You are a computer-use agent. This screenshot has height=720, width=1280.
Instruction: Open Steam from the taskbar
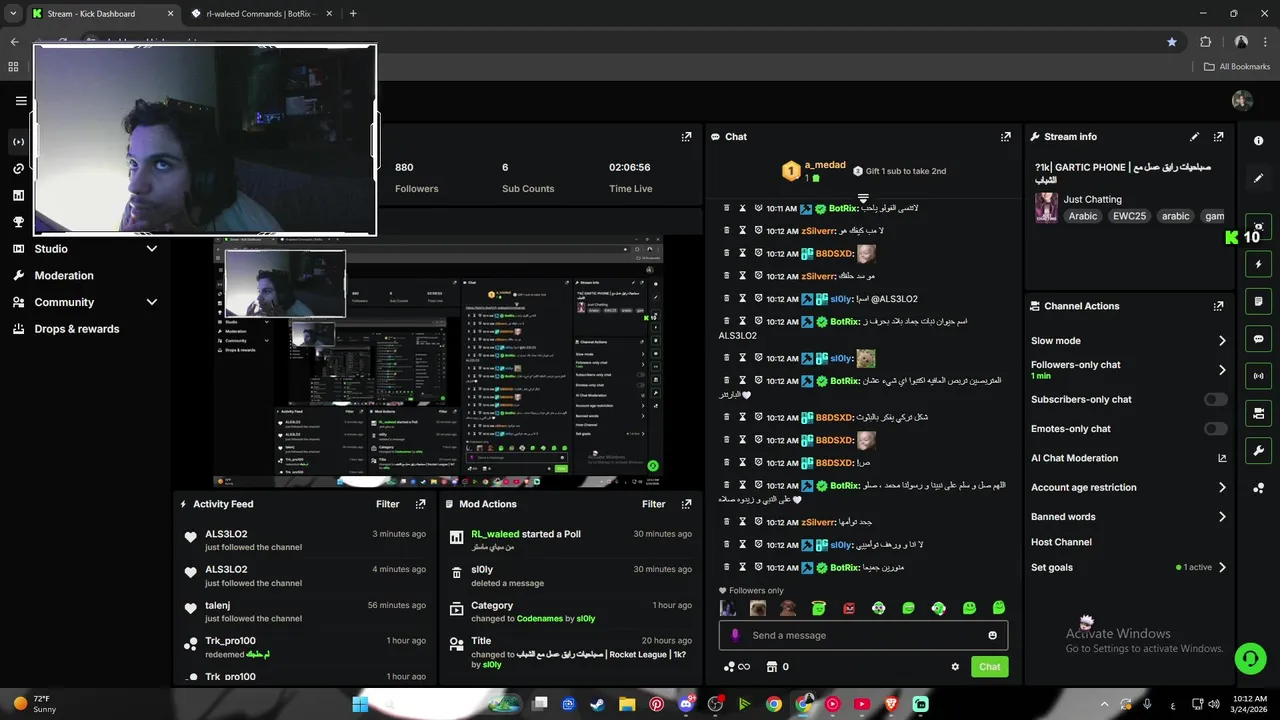click(597, 704)
